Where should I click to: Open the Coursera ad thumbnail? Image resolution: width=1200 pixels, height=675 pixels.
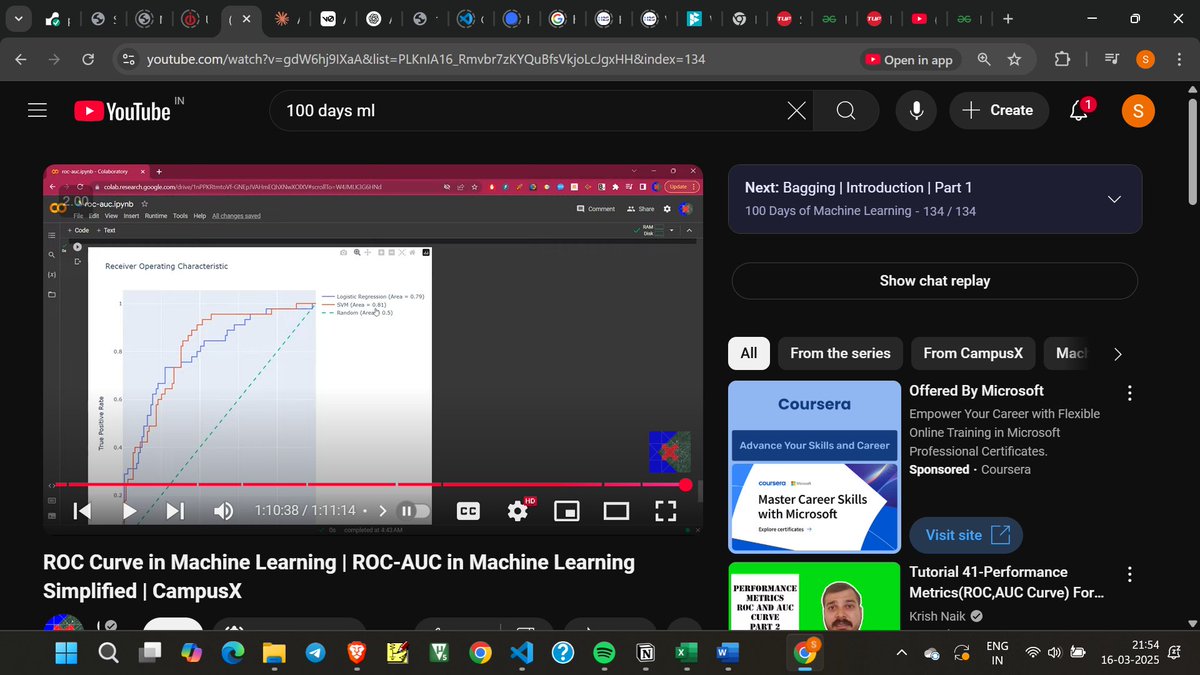point(814,466)
